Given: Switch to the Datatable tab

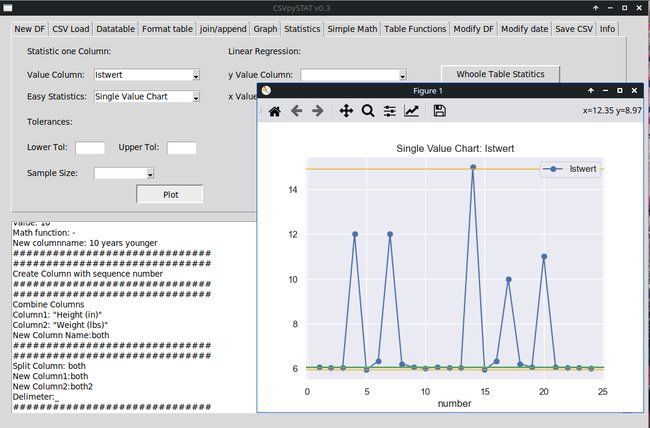Looking at the screenshot, I should pos(116,29).
